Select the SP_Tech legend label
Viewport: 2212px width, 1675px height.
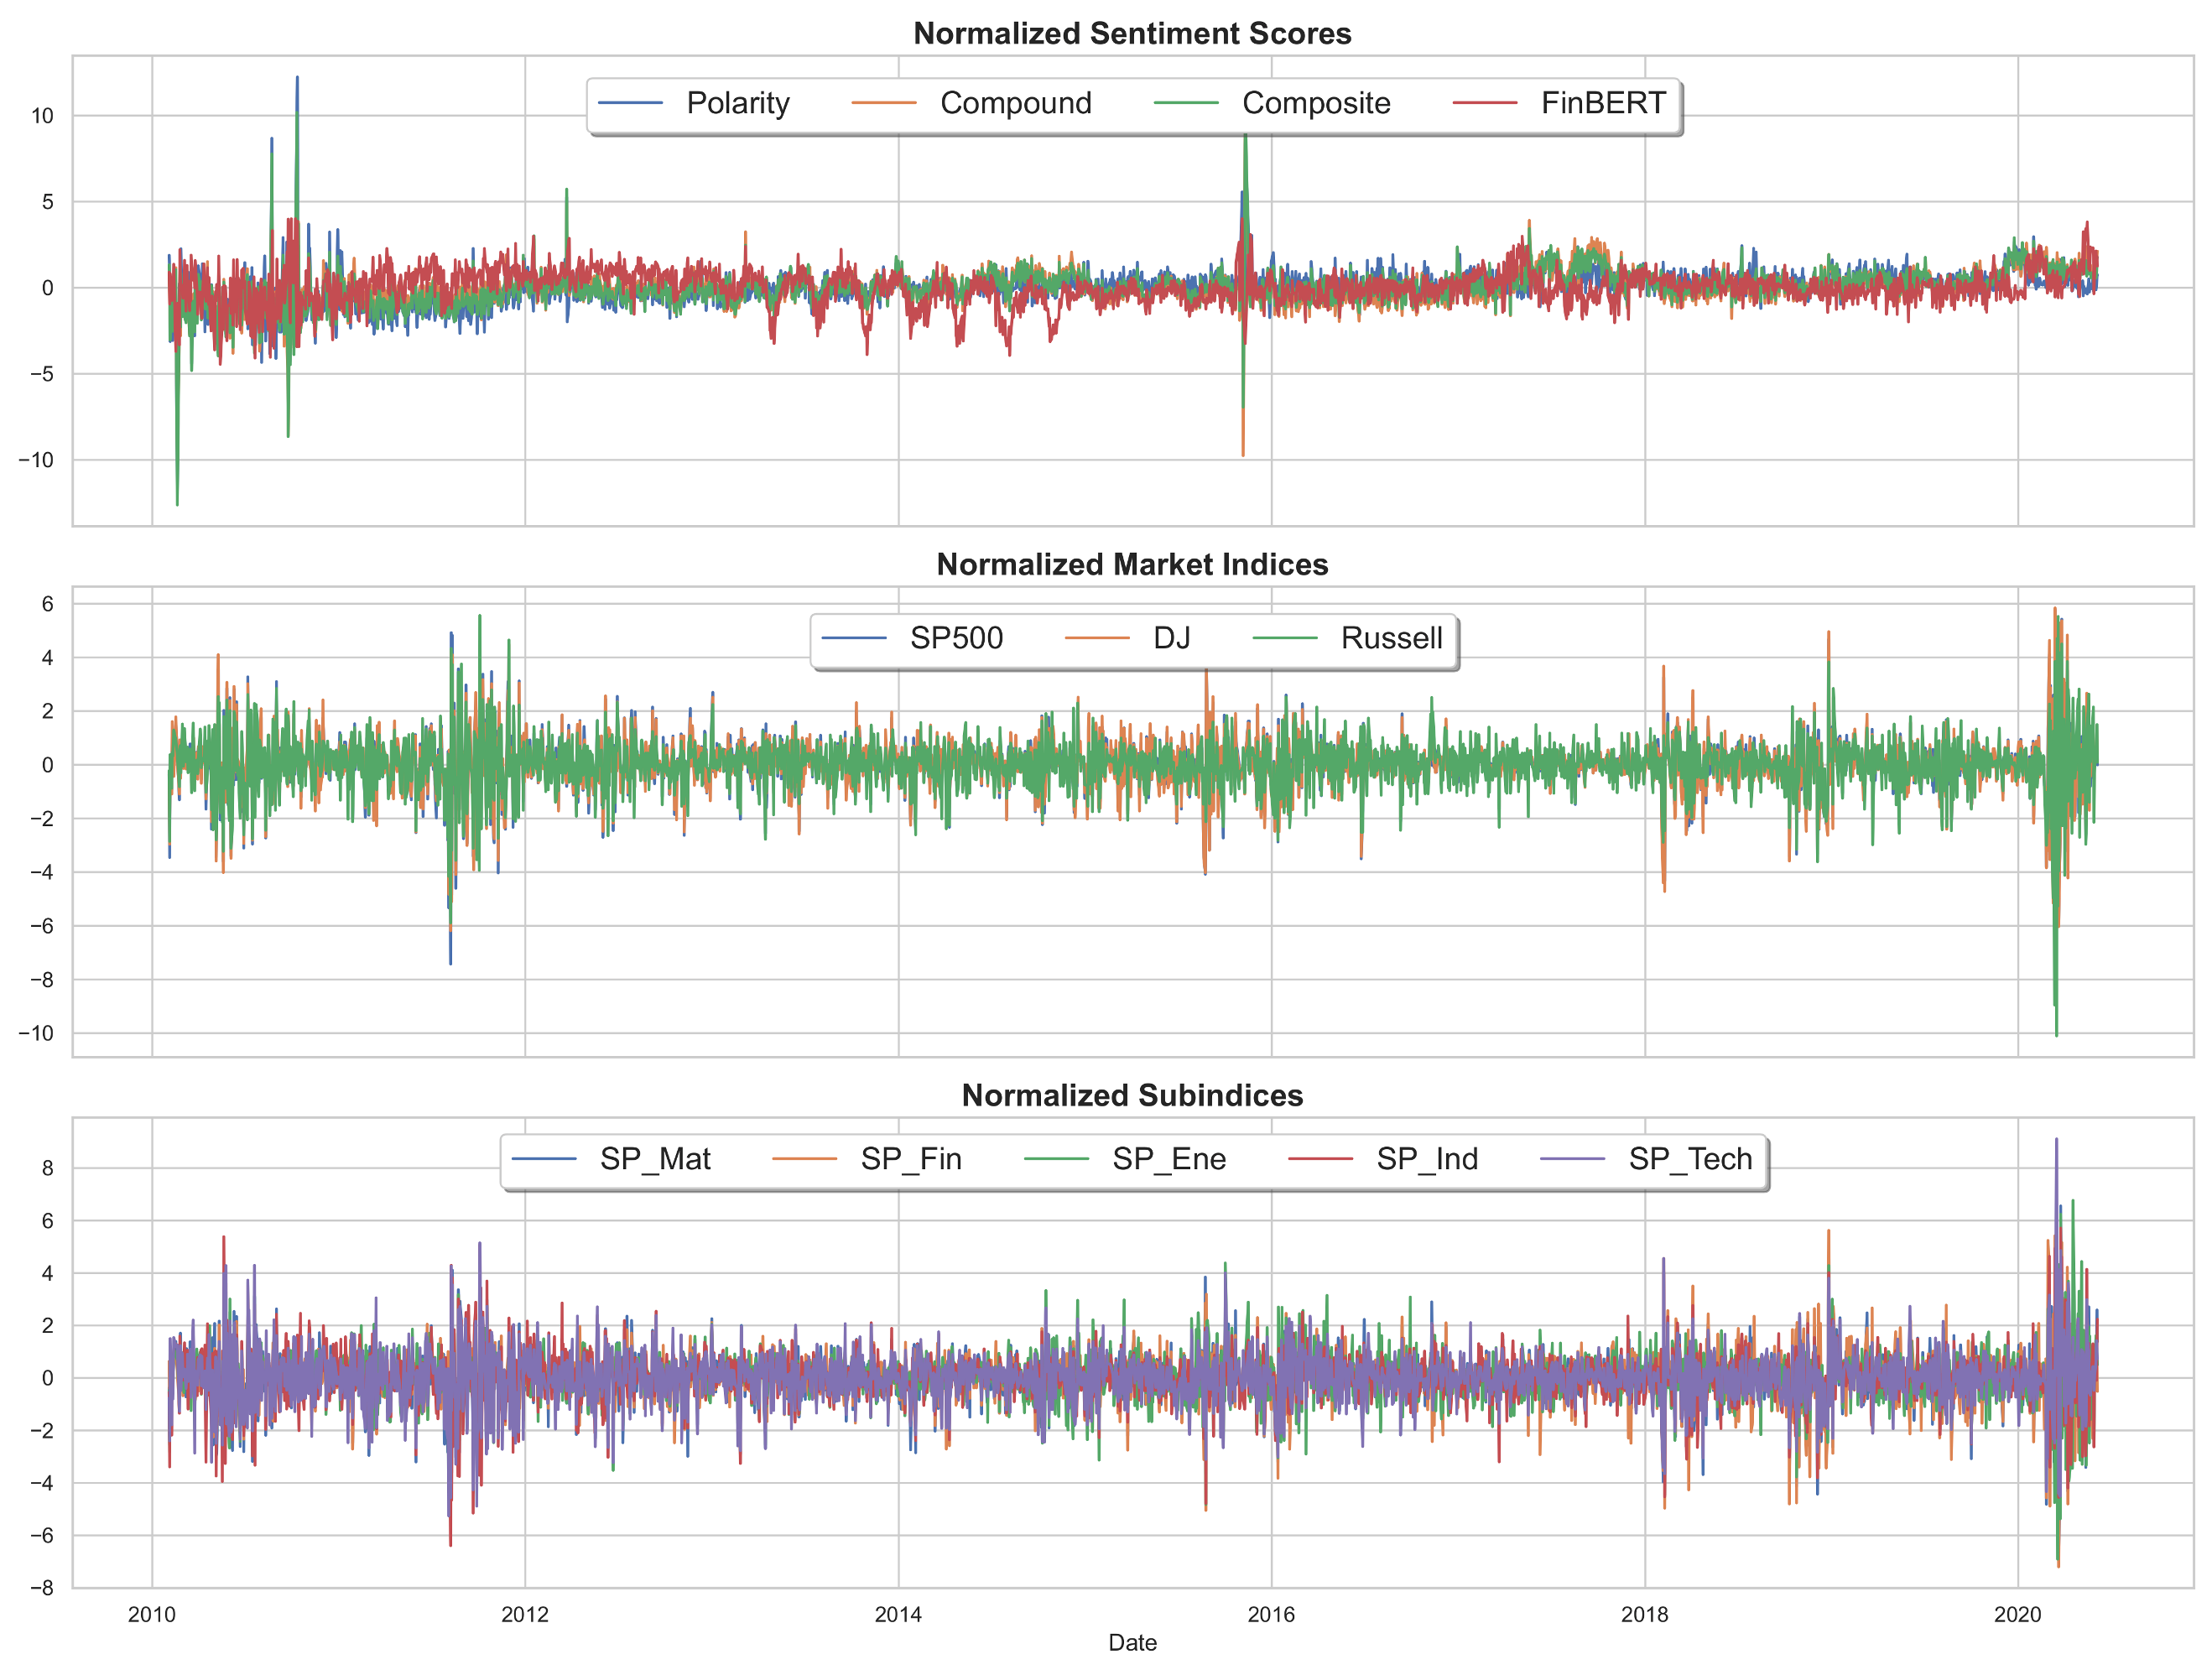pyautogui.click(x=1689, y=1159)
